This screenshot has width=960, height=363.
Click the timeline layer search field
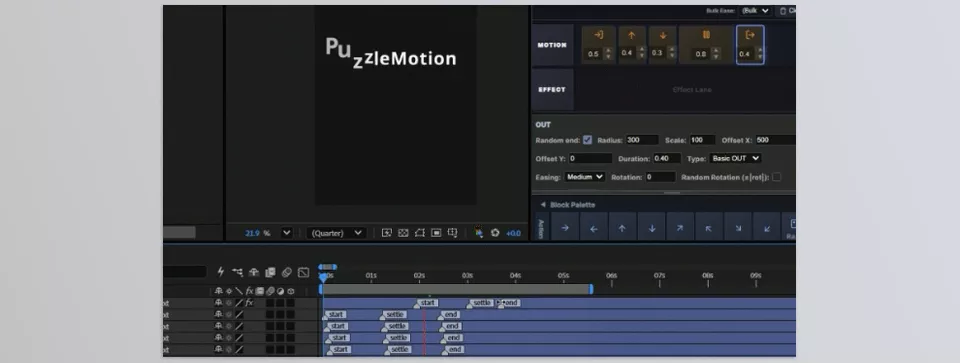point(184,272)
